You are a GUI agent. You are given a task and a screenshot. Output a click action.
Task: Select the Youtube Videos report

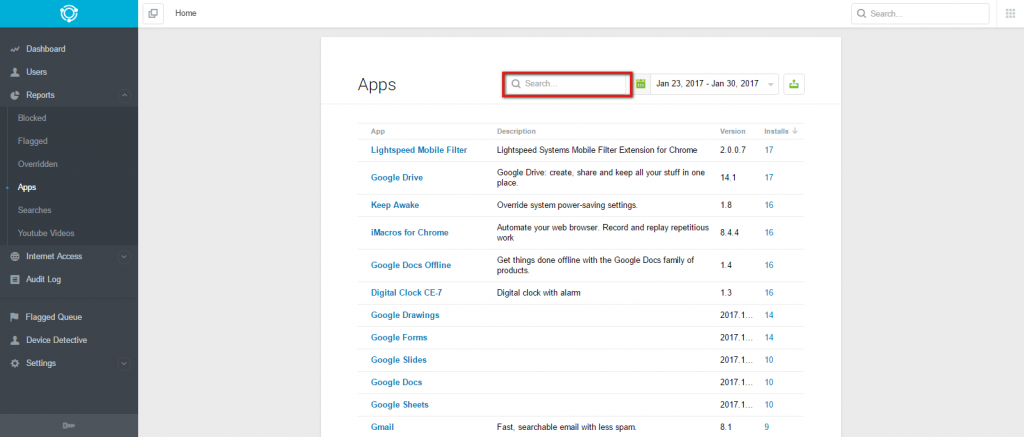coord(46,233)
